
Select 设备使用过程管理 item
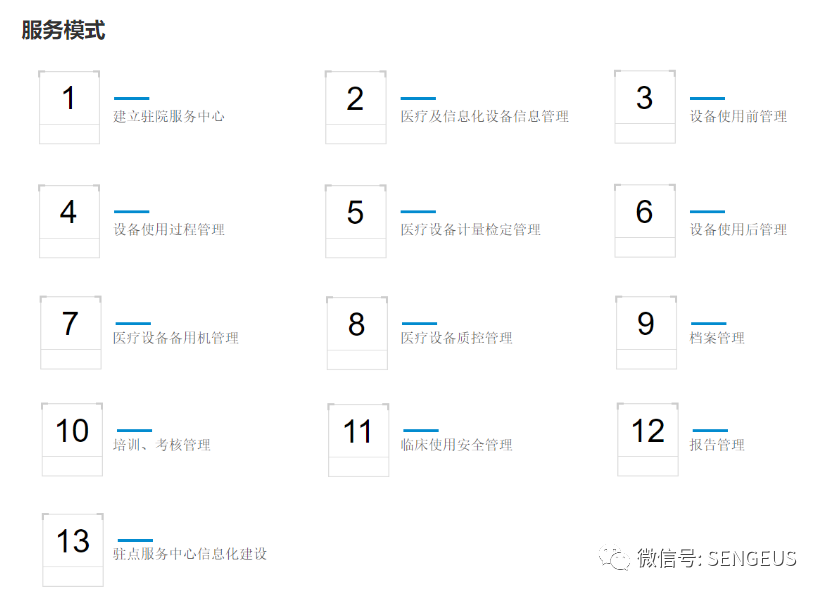169,229
